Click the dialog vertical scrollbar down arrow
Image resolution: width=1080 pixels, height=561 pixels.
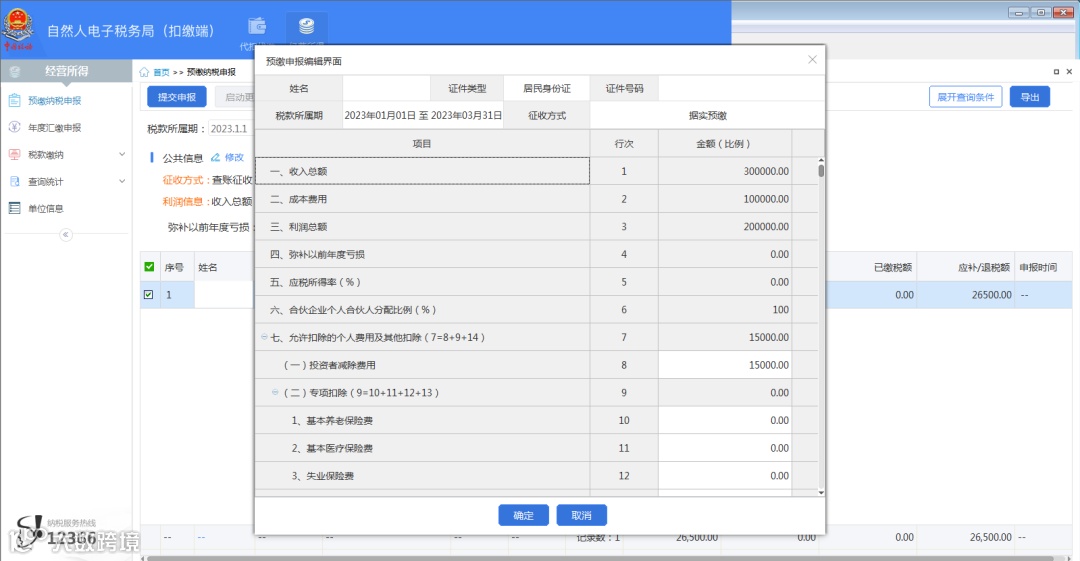tap(821, 492)
